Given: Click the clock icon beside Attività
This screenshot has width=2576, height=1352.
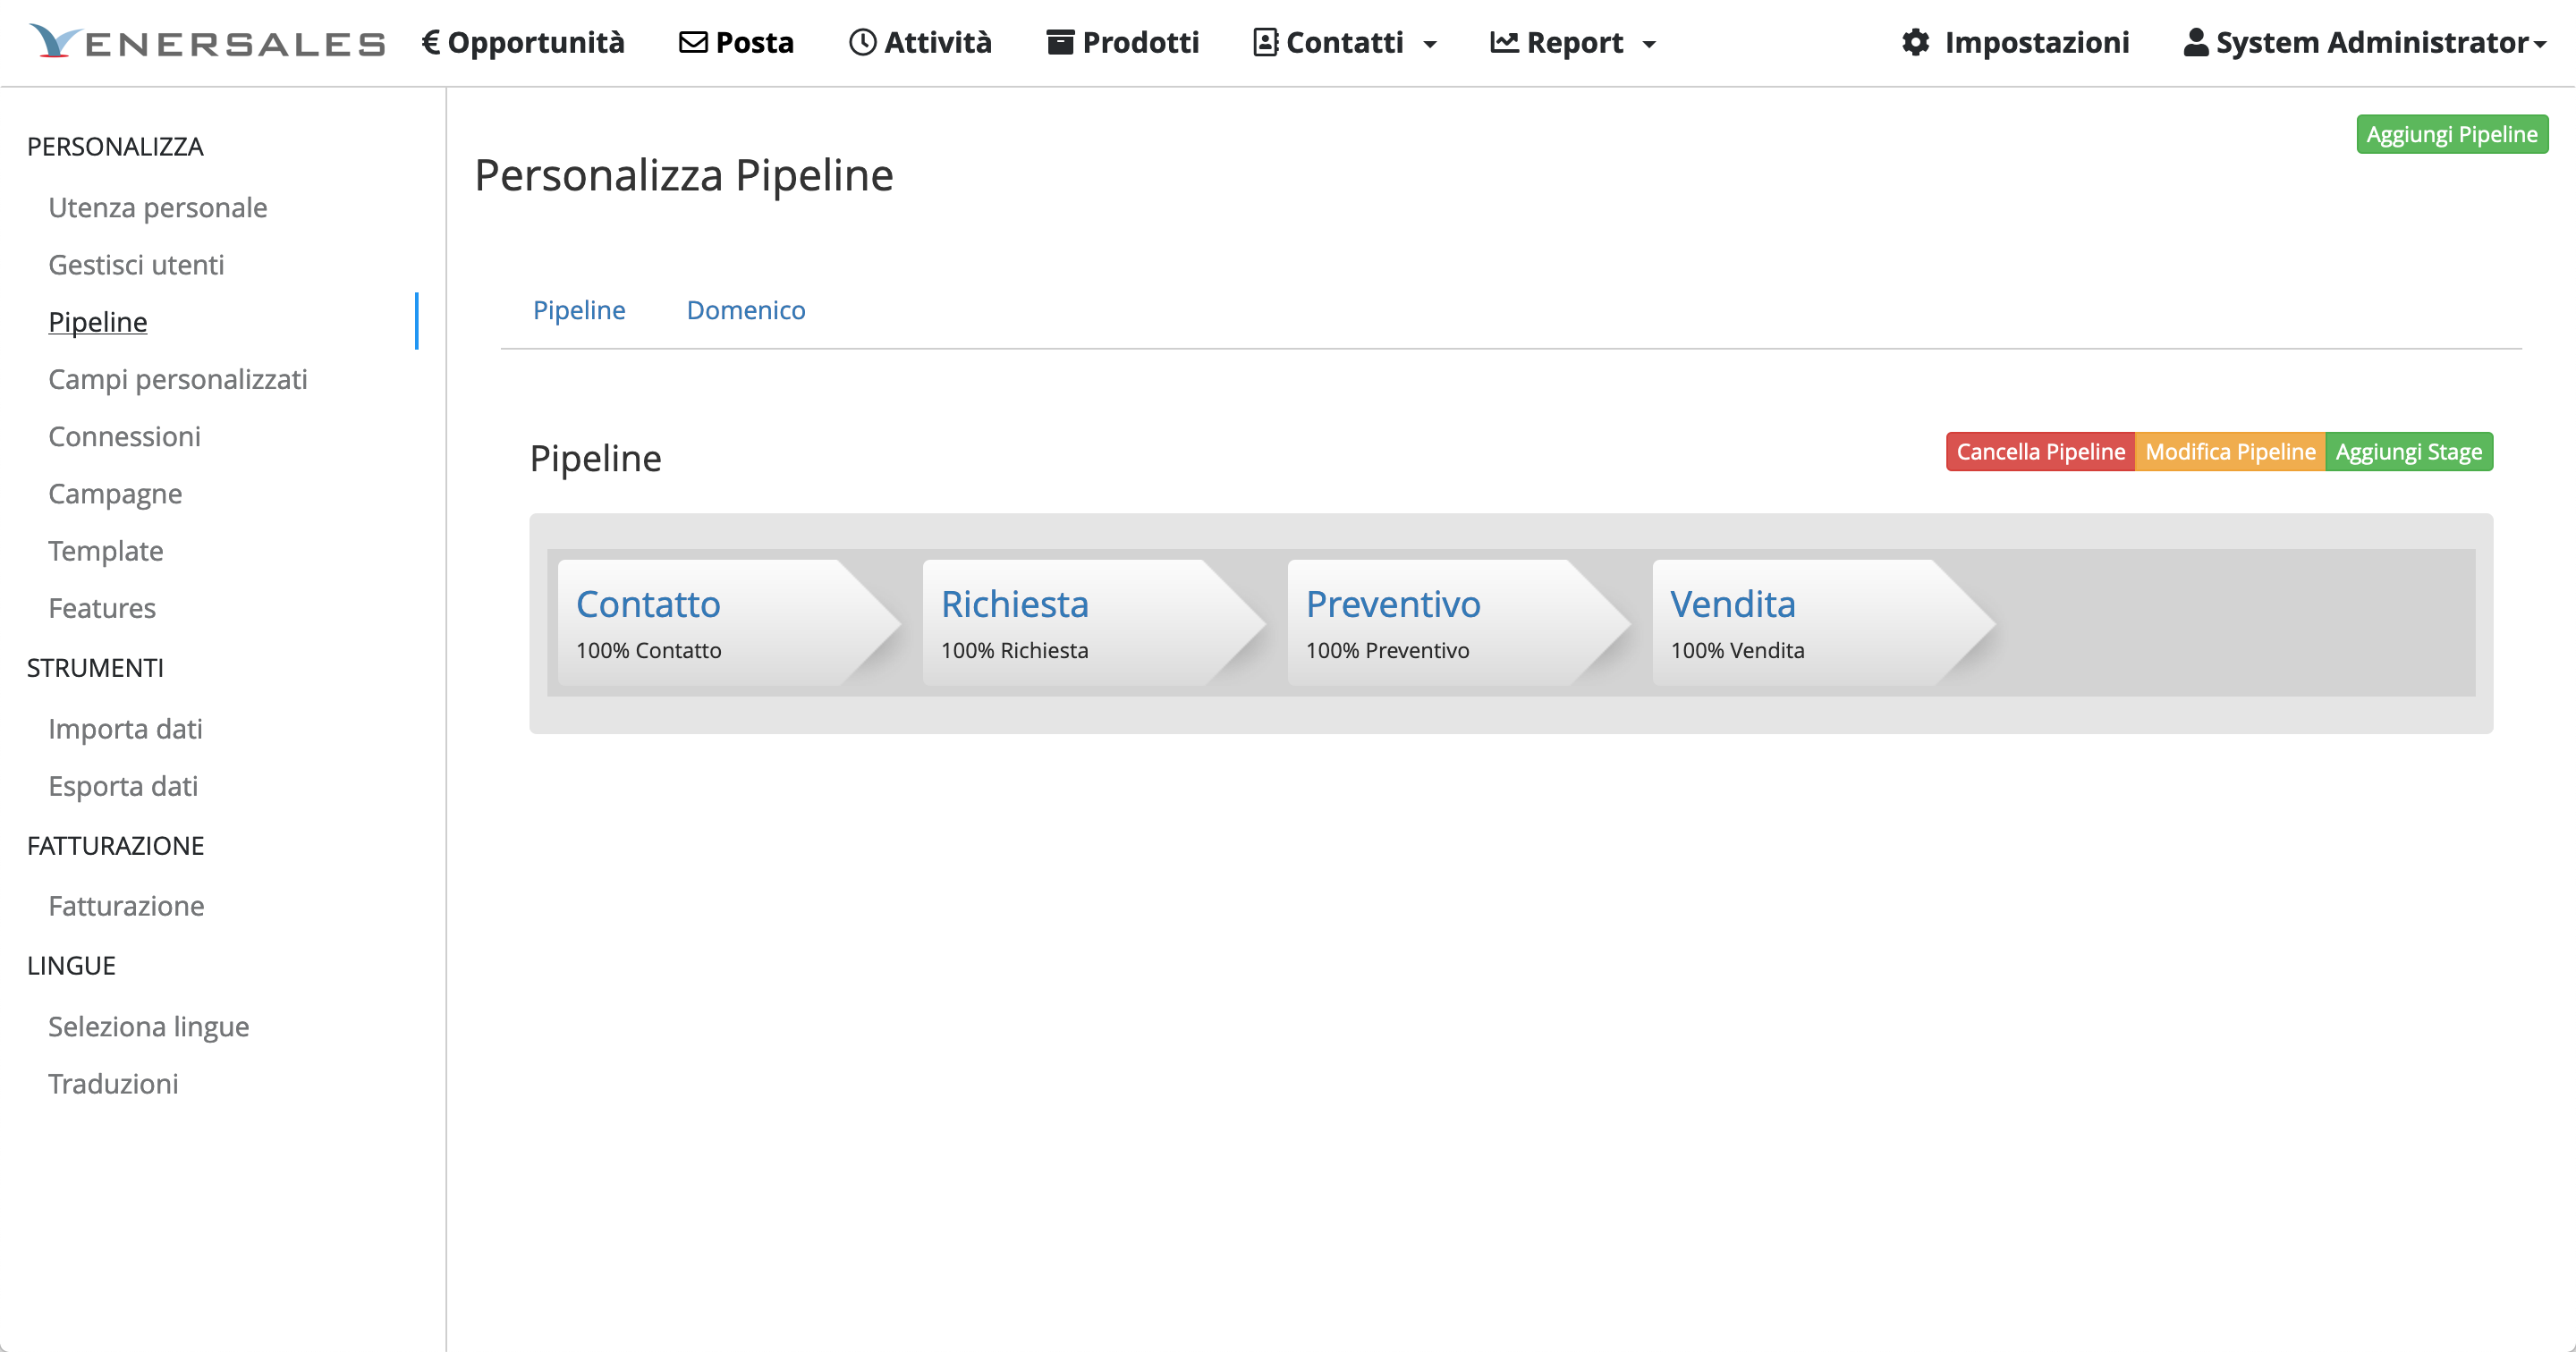Looking at the screenshot, I should [862, 42].
